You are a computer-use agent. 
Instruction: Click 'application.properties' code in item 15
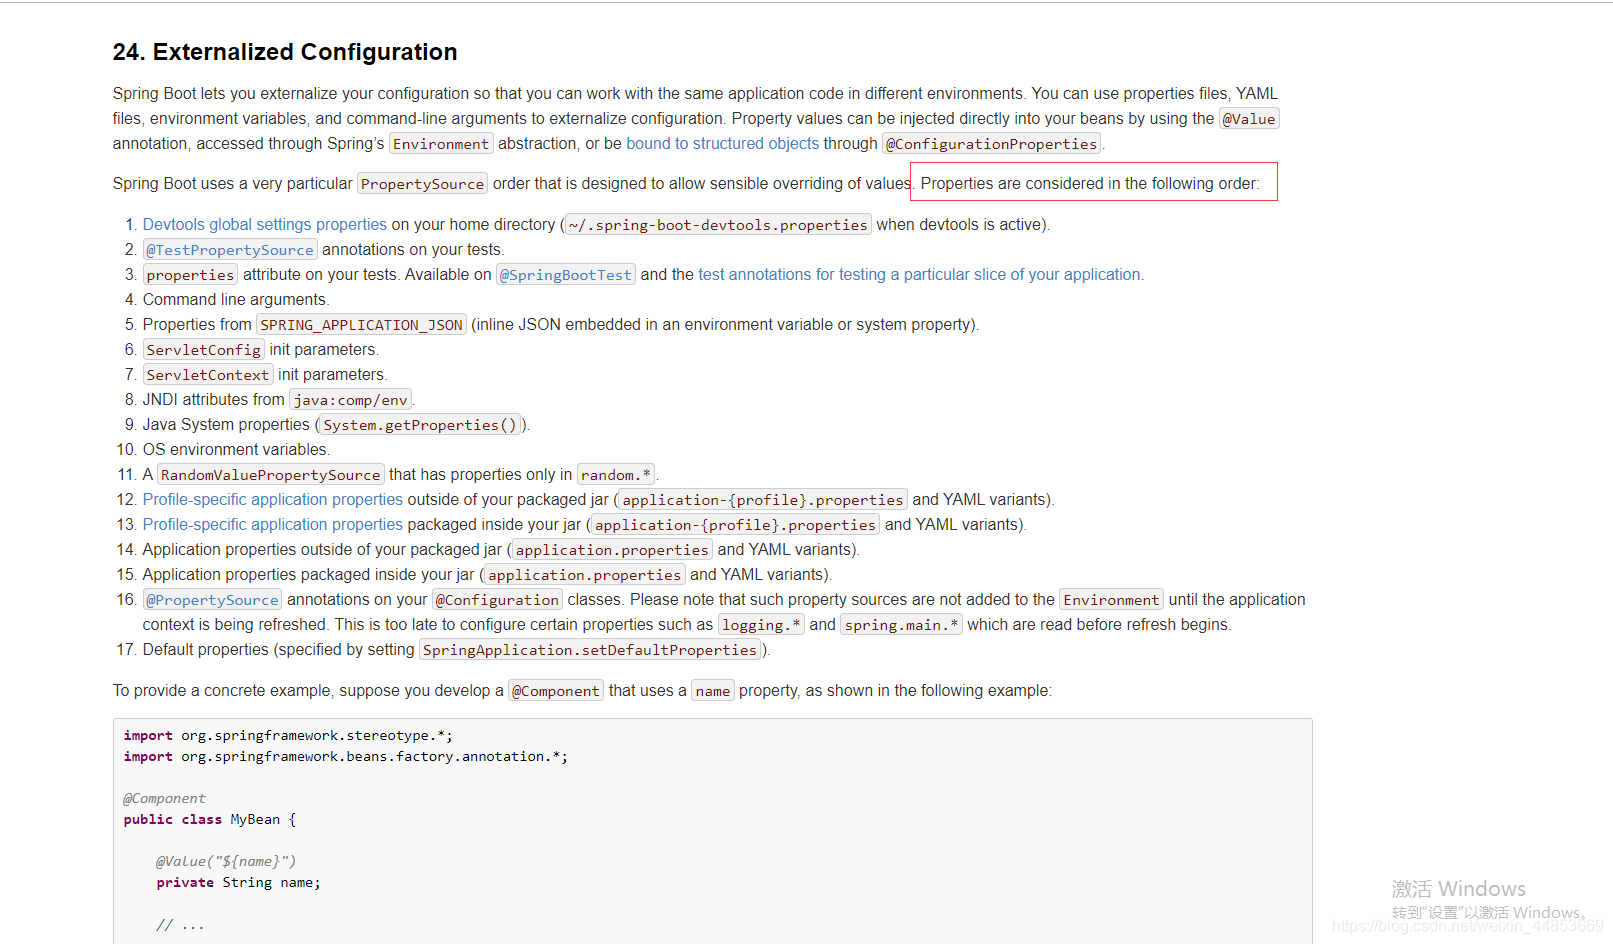(x=585, y=575)
